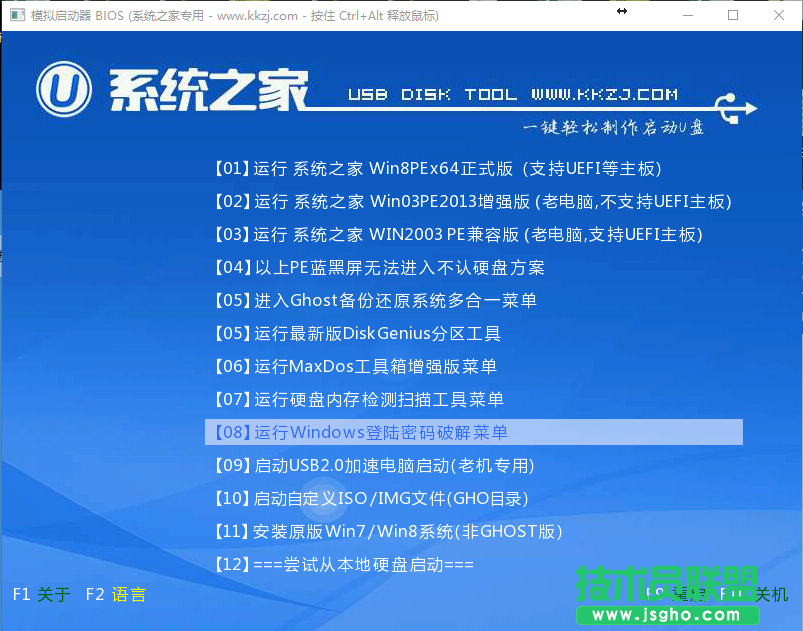Click the F2 语言 language option
803x631 pixels.
113,594
